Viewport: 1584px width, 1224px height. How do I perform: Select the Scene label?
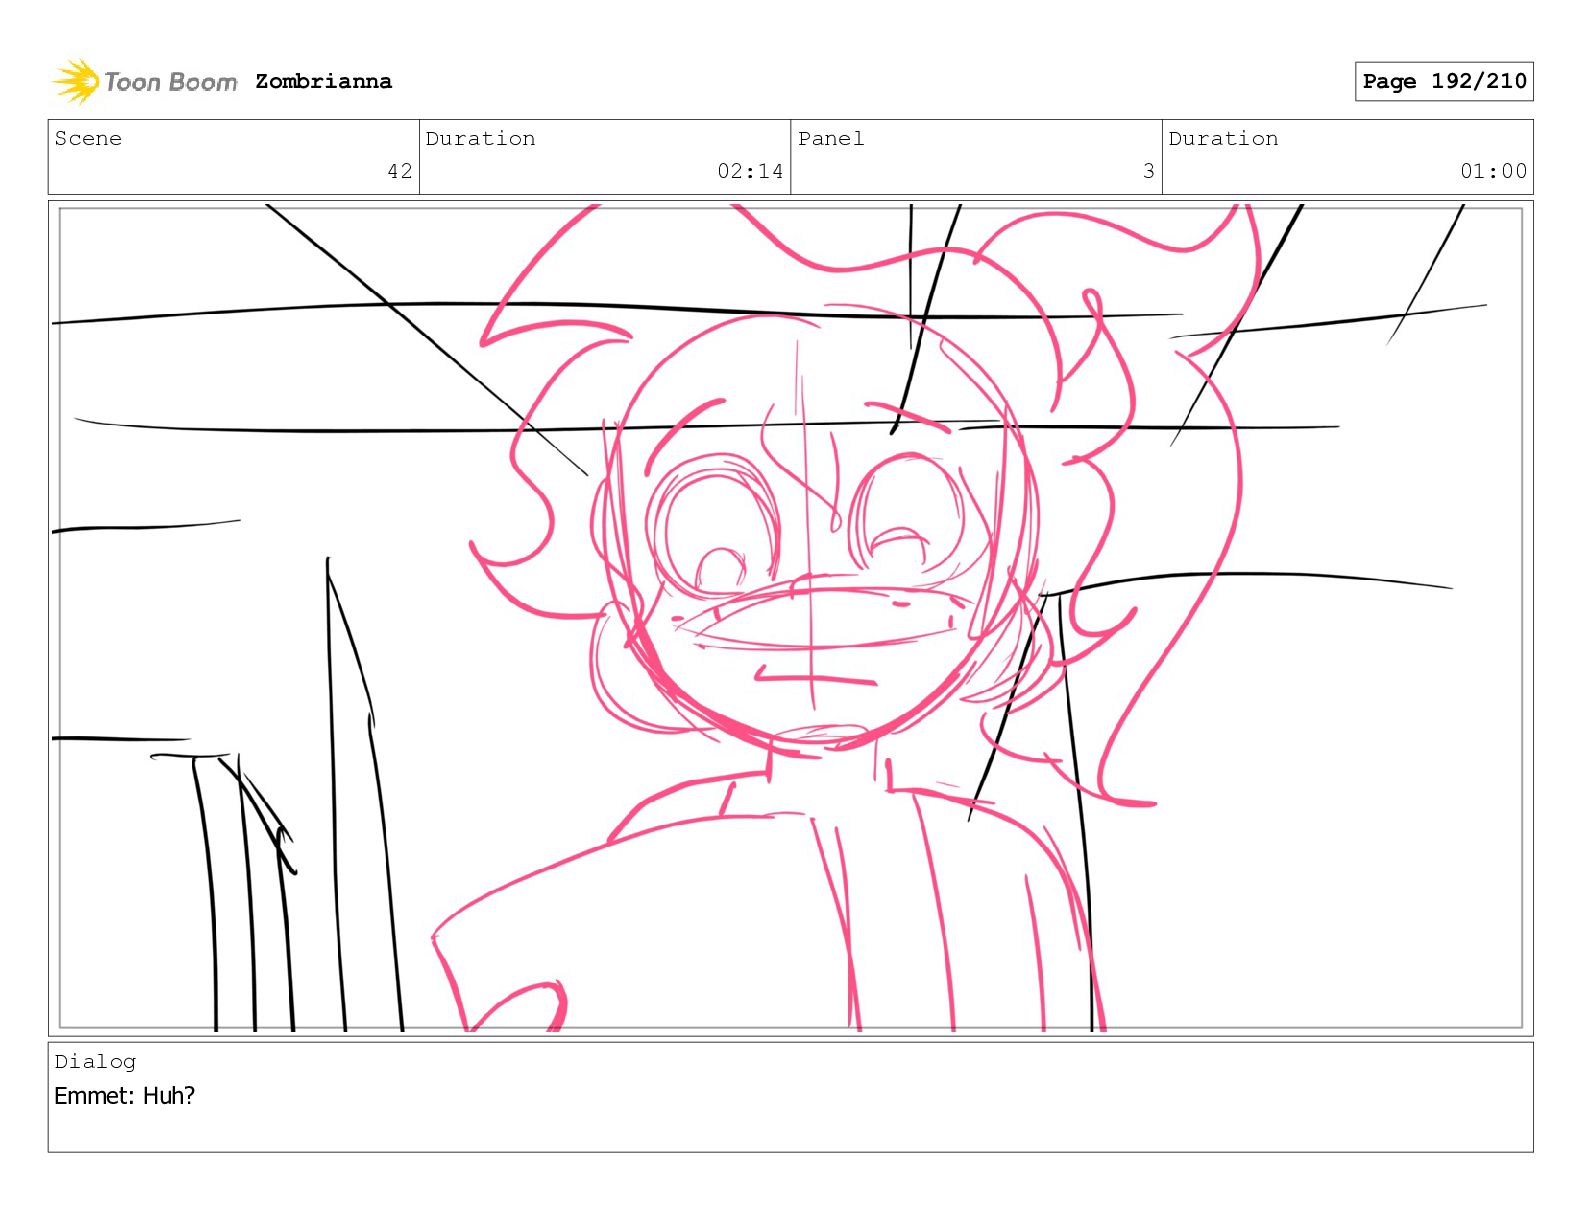(x=88, y=138)
